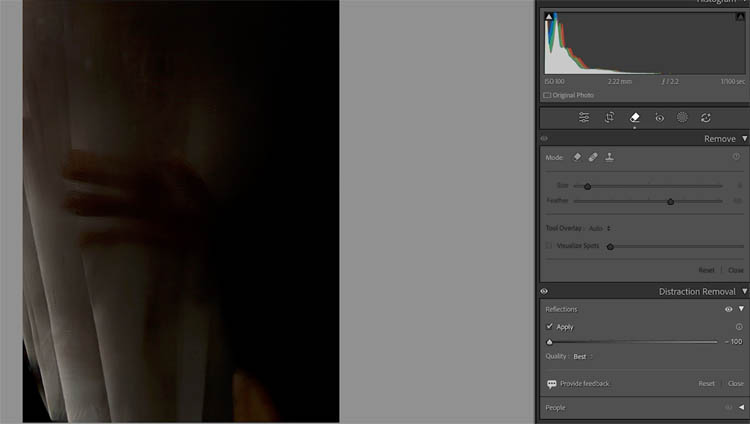Click Reset in Distraction Removal panel

pos(706,384)
